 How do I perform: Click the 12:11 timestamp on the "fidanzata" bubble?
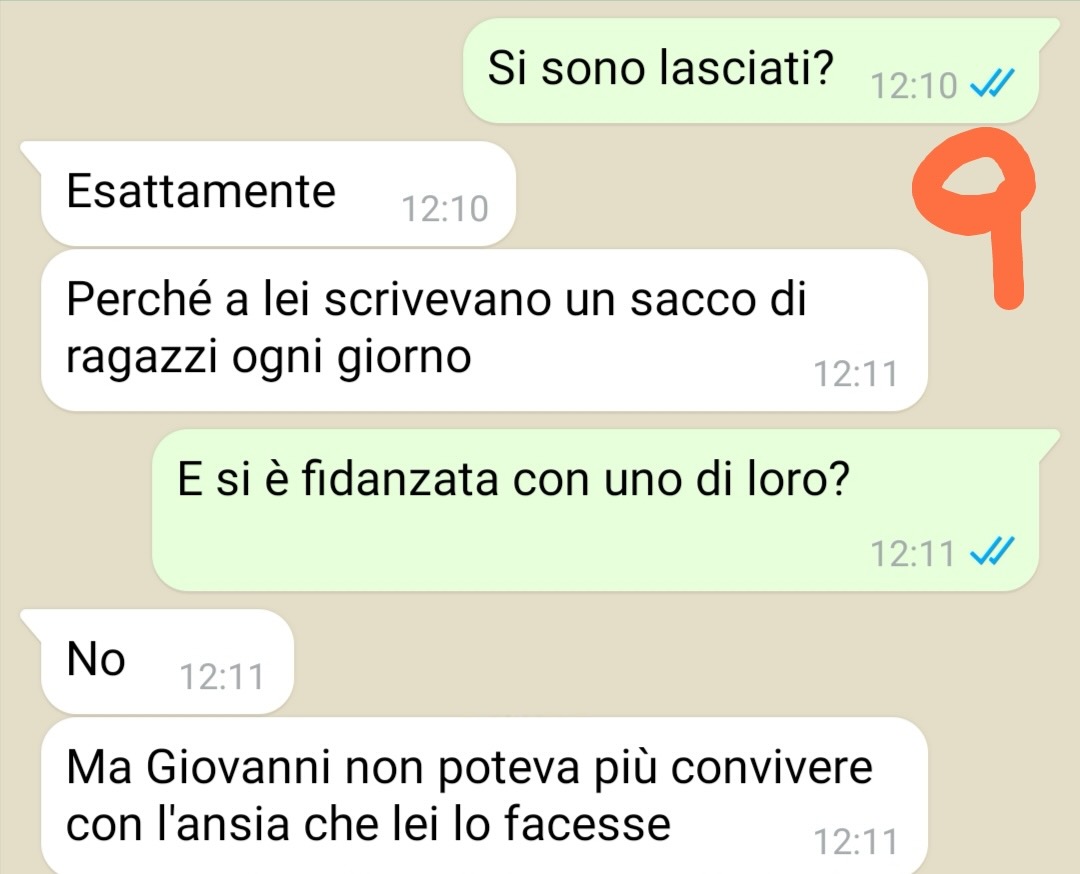913,553
